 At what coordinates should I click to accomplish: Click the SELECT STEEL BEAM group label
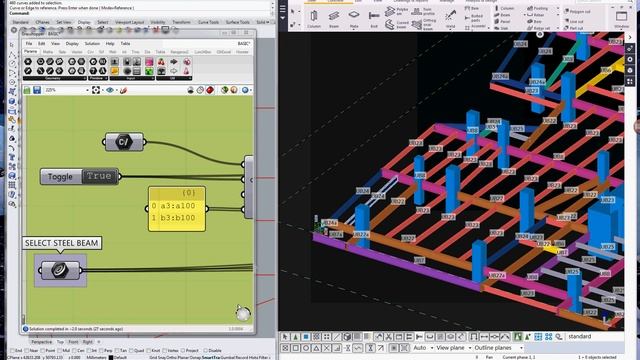(x=61, y=243)
